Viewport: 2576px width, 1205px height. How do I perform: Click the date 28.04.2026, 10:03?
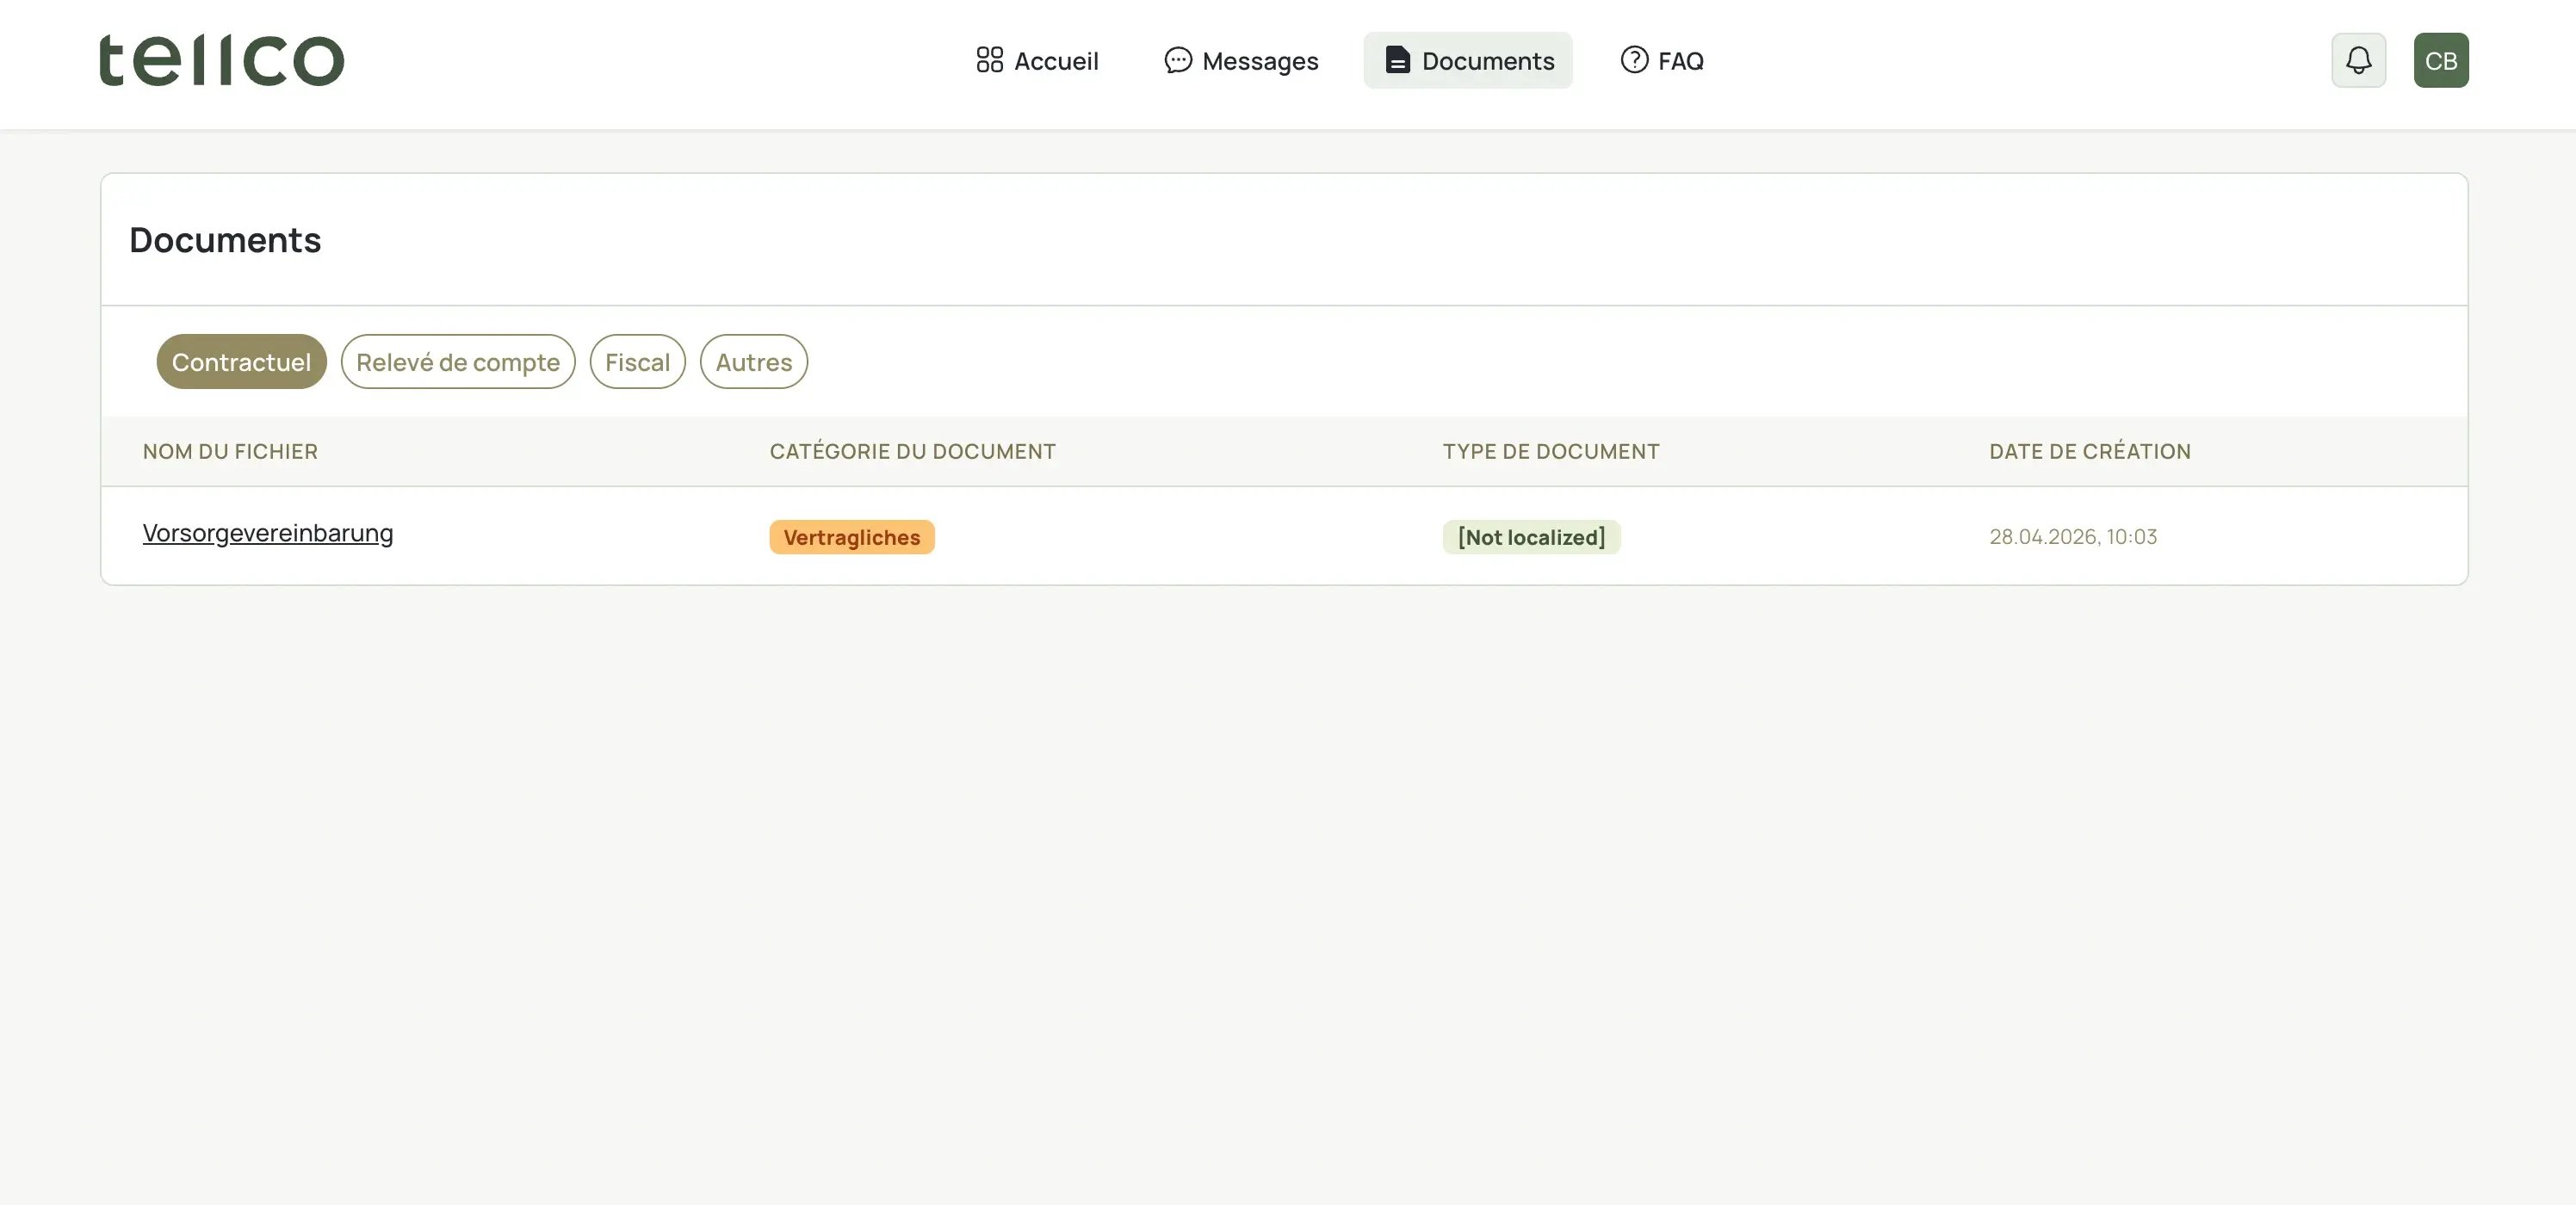[2072, 537]
